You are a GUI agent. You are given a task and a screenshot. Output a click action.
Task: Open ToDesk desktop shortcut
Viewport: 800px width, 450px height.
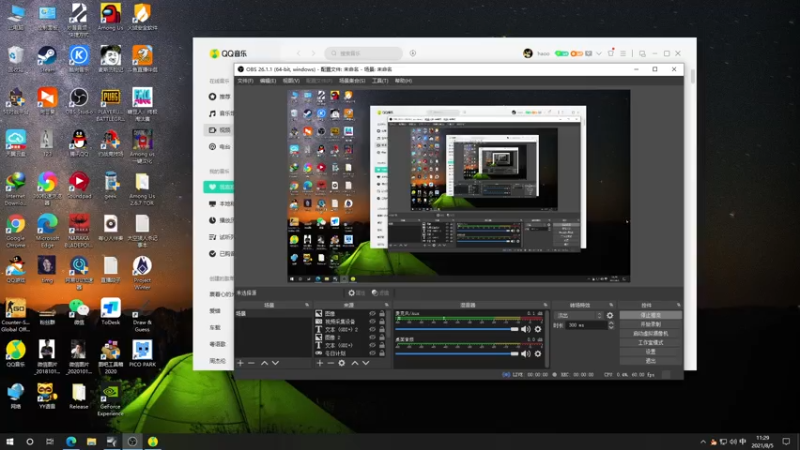110,312
